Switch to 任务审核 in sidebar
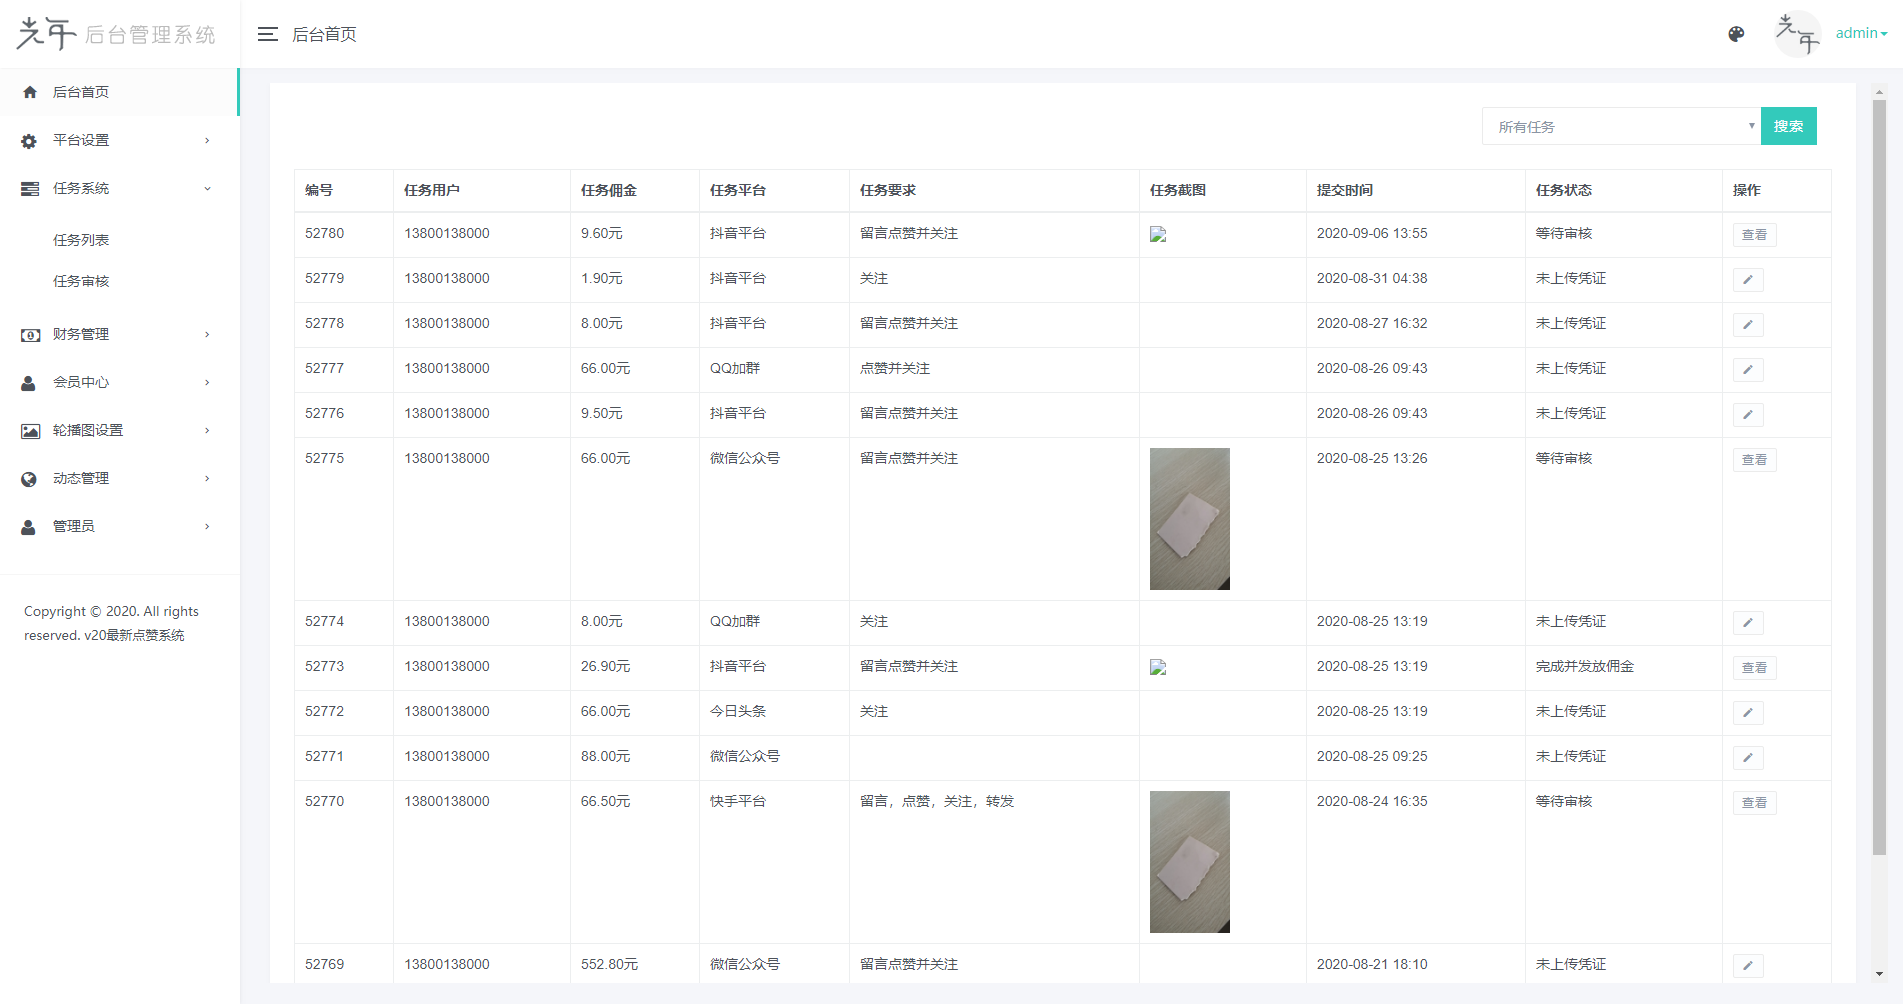The image size is (1903, 1004). 82,280
